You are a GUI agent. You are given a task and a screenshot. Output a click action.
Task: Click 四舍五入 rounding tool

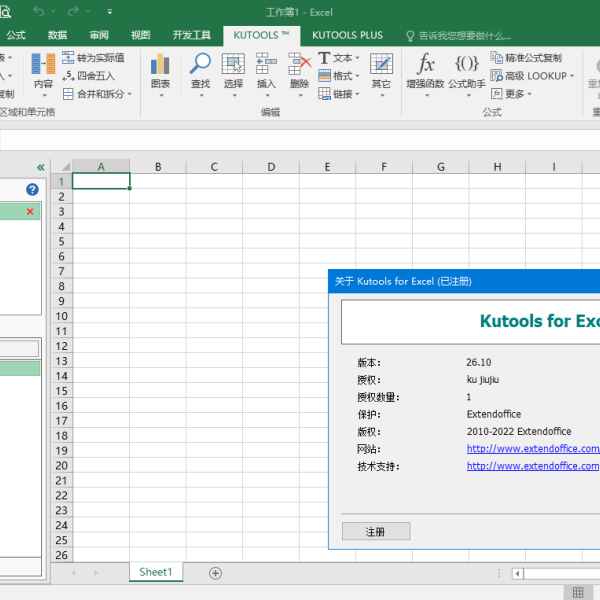click(89, 76)
